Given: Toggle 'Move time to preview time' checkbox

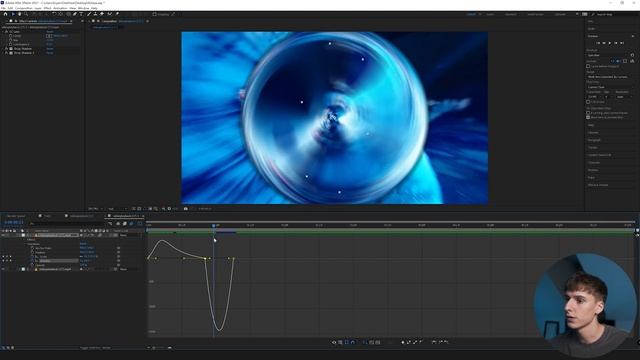Looking at the screenshot, I should click(x=588, y=117).
